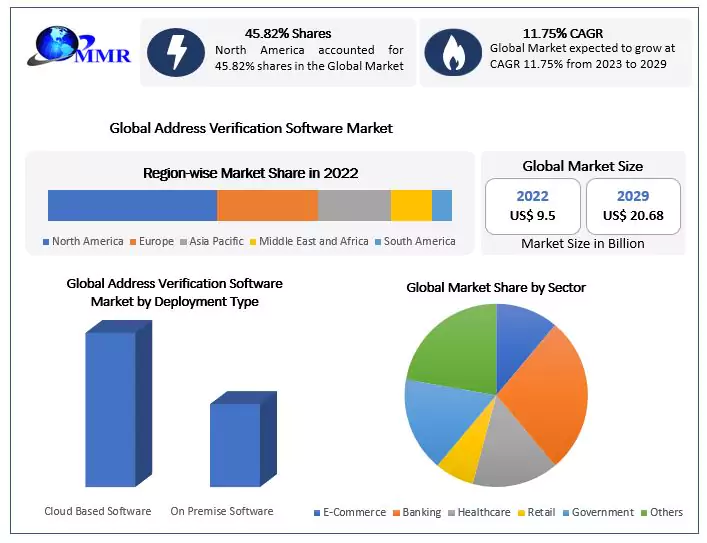Click the Global Address Verification Software Market title
Image resolution: width=707 pixels, height=543 pixels.
point(251,128)
